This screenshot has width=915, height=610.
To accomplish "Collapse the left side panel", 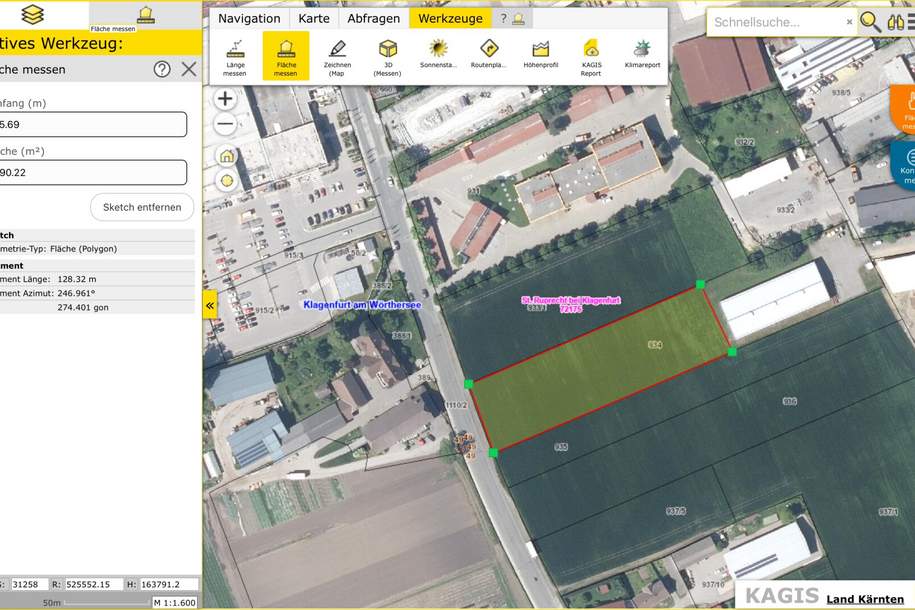I will (x=210, y=305).
